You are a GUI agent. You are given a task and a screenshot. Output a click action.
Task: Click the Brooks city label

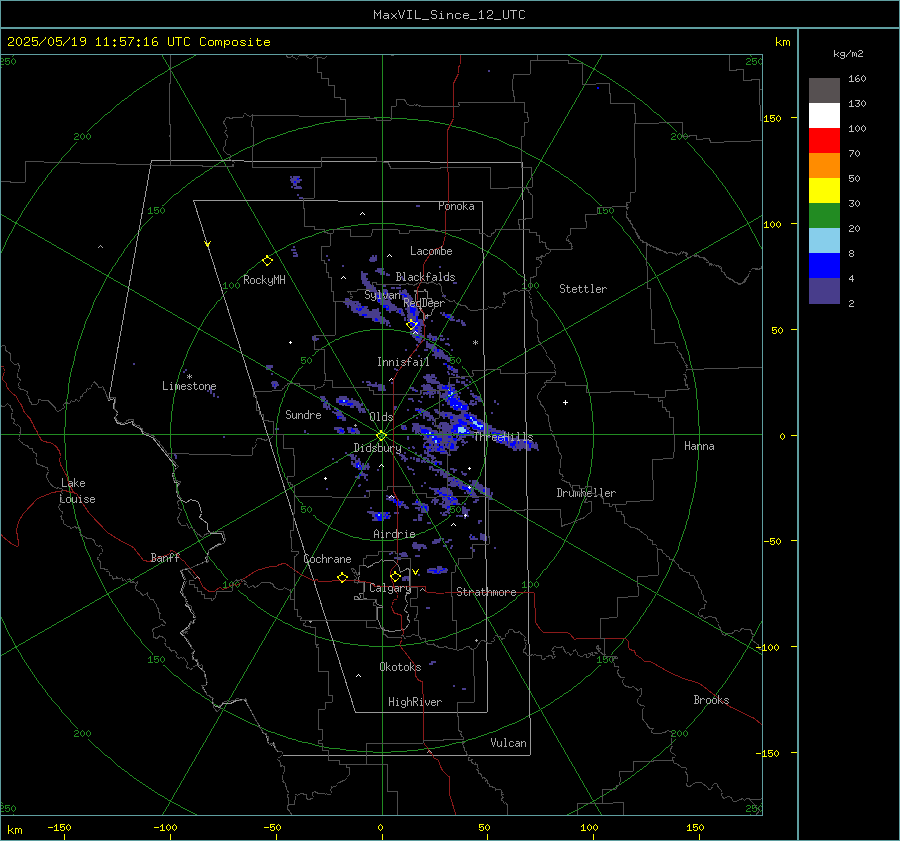711,700
